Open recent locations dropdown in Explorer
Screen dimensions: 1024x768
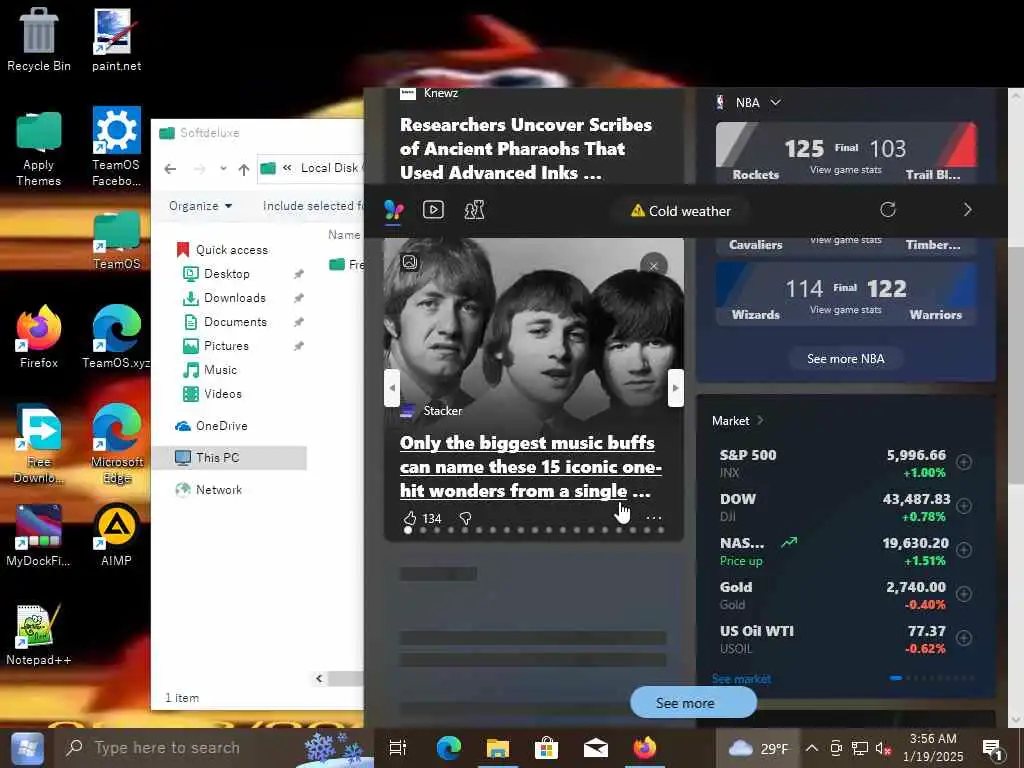coord(223,169)
